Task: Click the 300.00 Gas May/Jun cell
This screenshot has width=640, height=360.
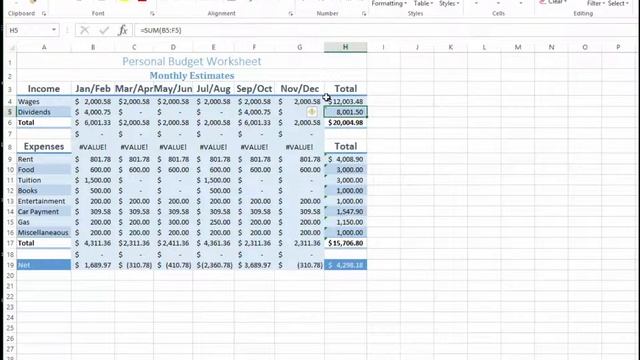Action: point(173,222)
